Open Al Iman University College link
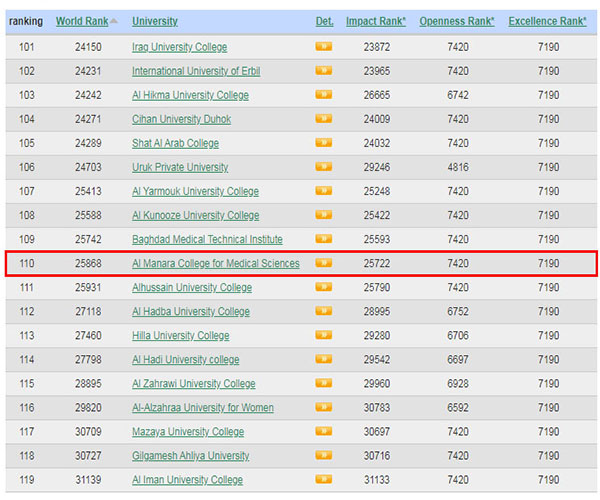 188,480
